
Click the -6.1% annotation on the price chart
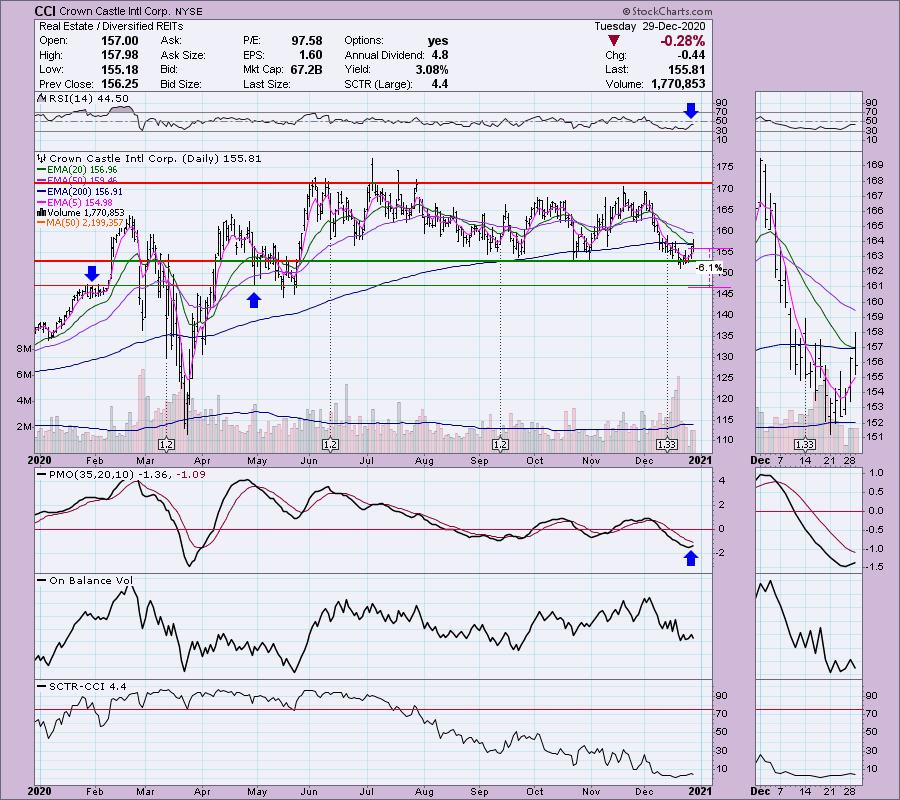(x=708, y=268)
